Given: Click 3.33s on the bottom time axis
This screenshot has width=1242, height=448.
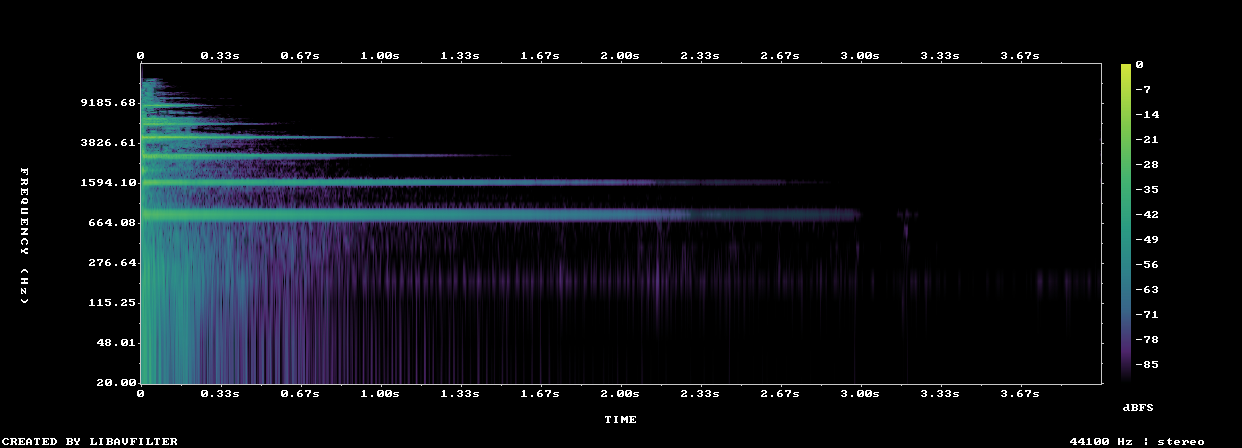Looking at the screenshot, I should 940,395.
